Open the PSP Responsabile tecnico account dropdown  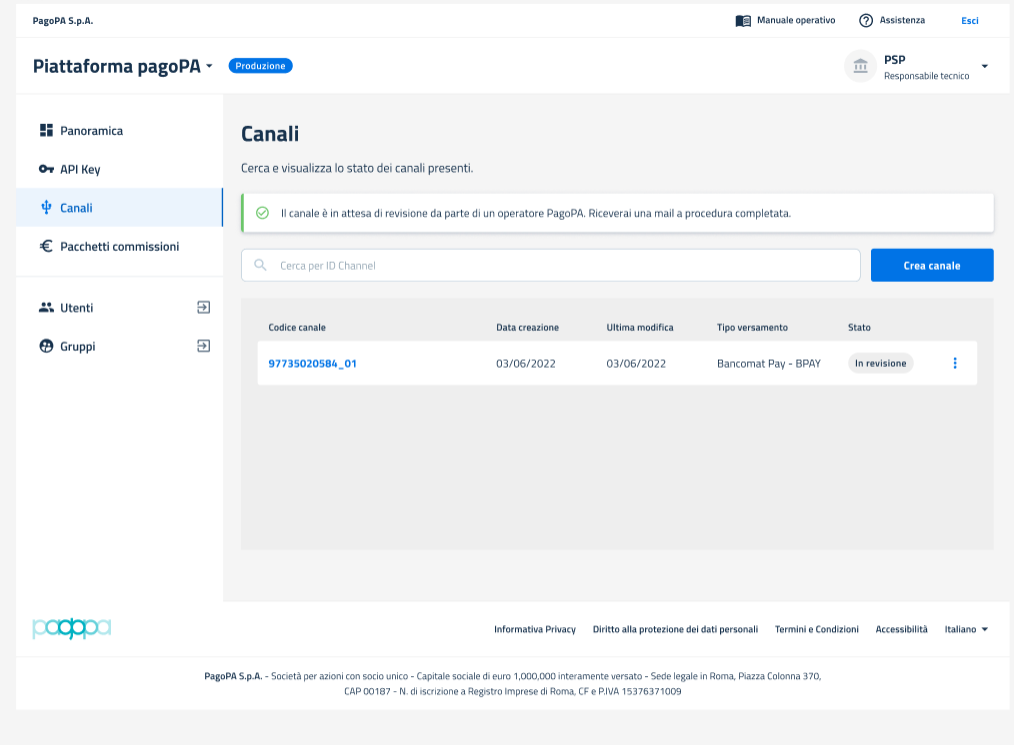point(984,67)
